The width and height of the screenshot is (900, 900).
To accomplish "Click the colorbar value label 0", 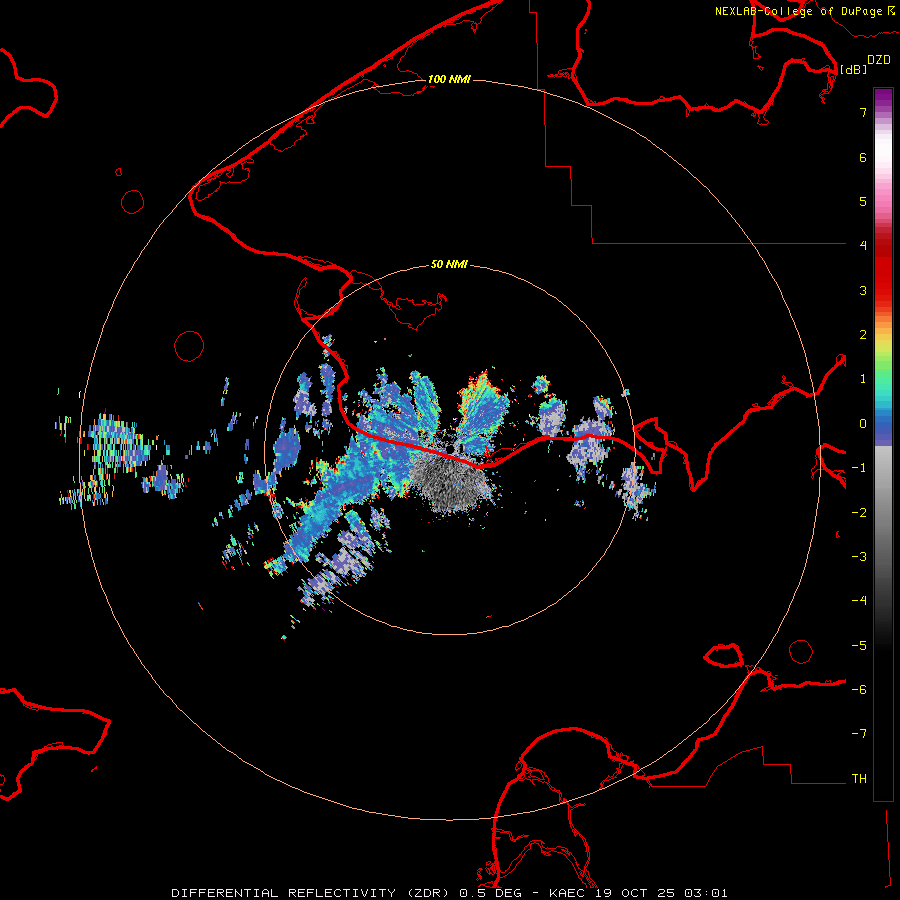I will [863, 424].
